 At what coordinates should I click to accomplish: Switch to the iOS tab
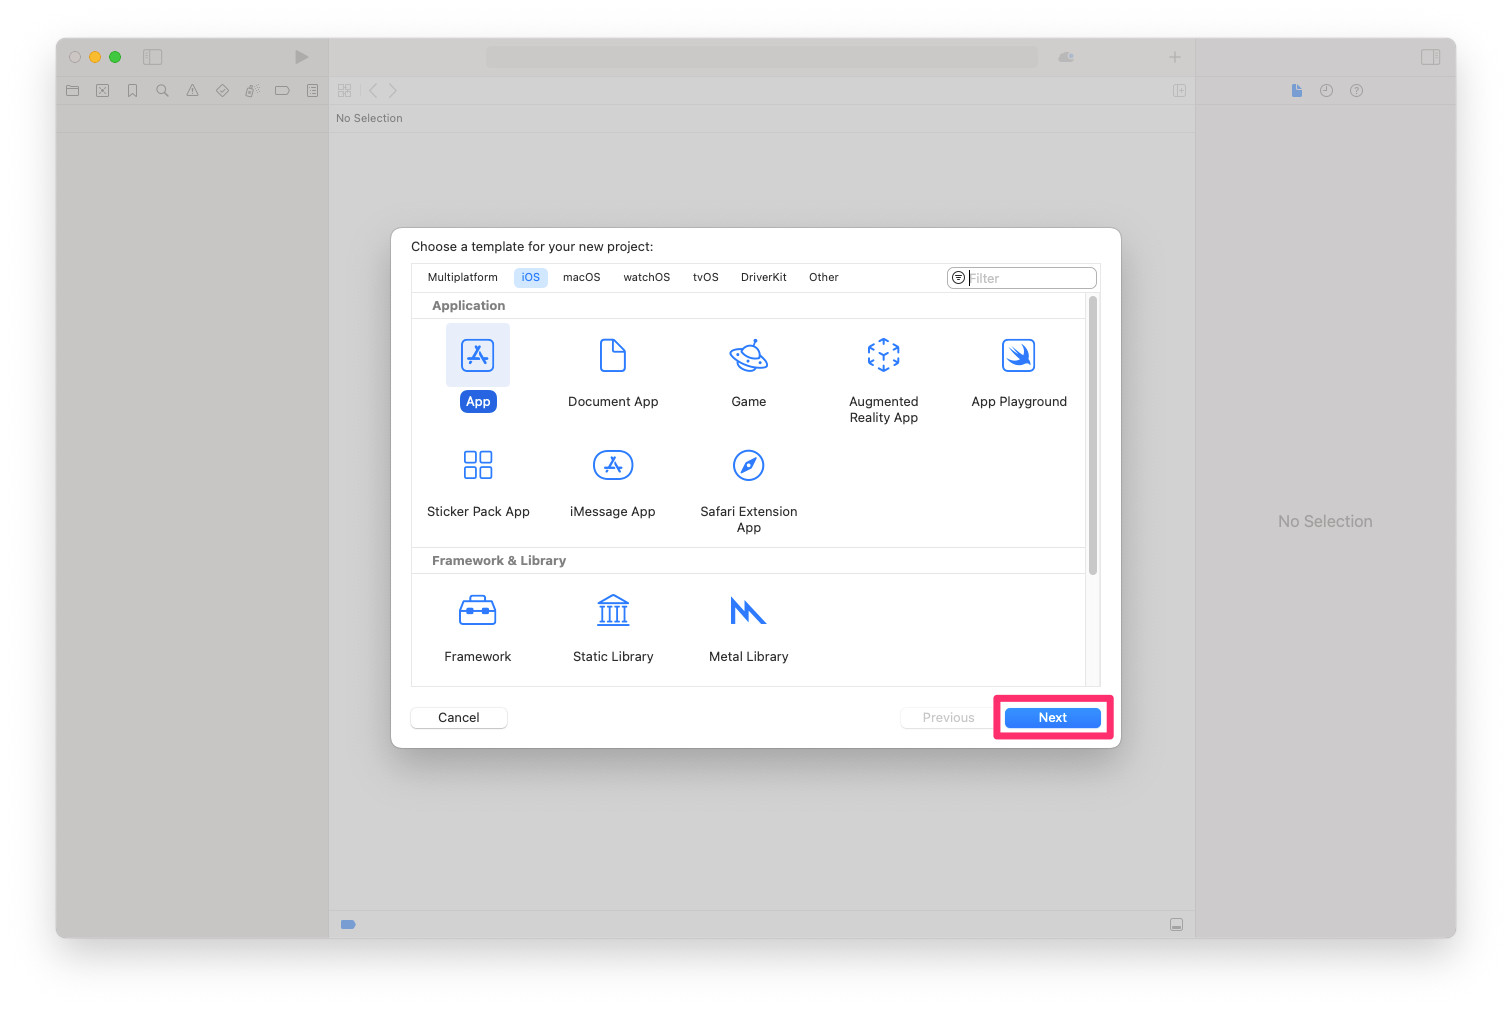[531, 277]
